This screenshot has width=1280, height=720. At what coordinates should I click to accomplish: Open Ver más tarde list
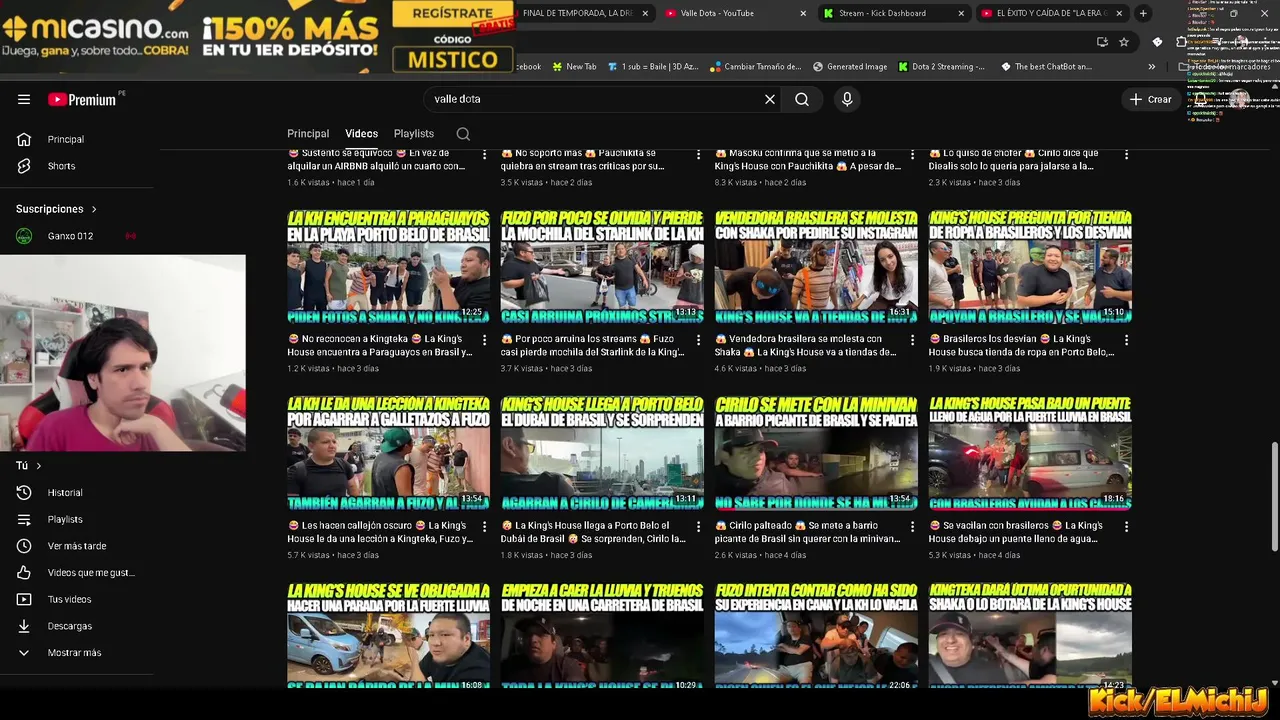(x=76, y=546)
